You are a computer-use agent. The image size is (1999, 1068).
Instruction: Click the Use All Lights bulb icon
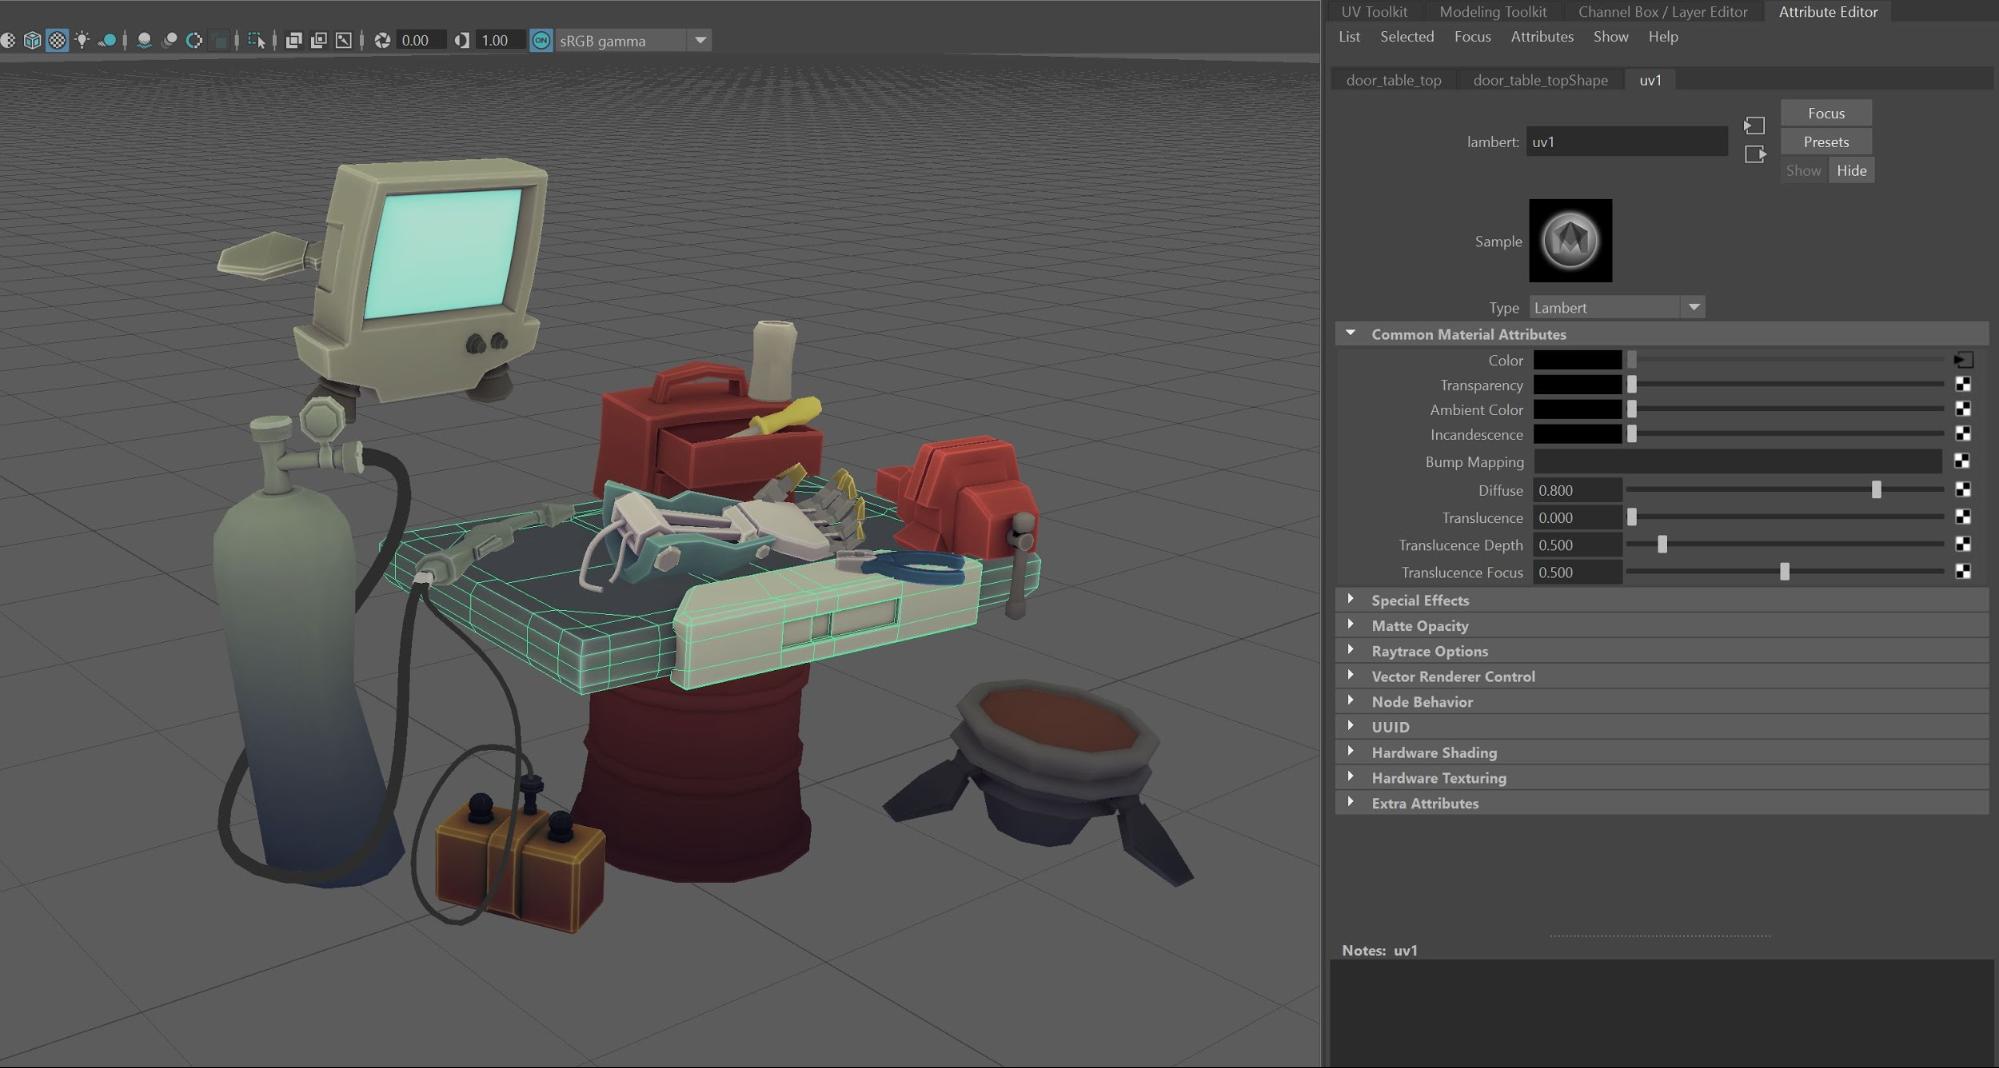[82, 40]
